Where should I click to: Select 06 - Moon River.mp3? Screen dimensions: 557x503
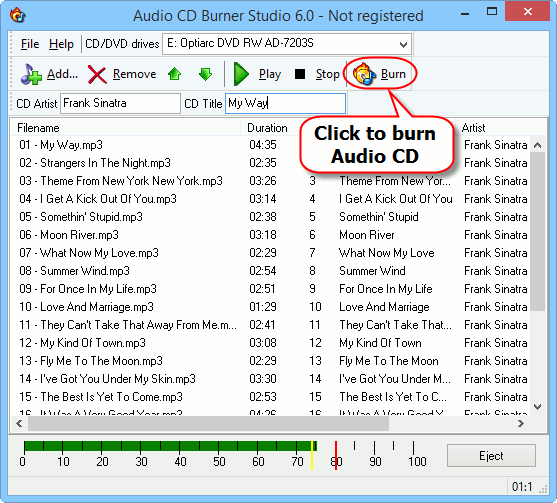(x=69, y=235)
